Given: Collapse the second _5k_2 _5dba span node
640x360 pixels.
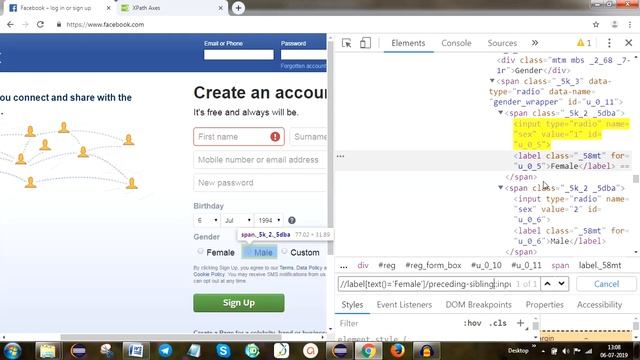Looking at the screenshot, I should click(x=500, y=188).
